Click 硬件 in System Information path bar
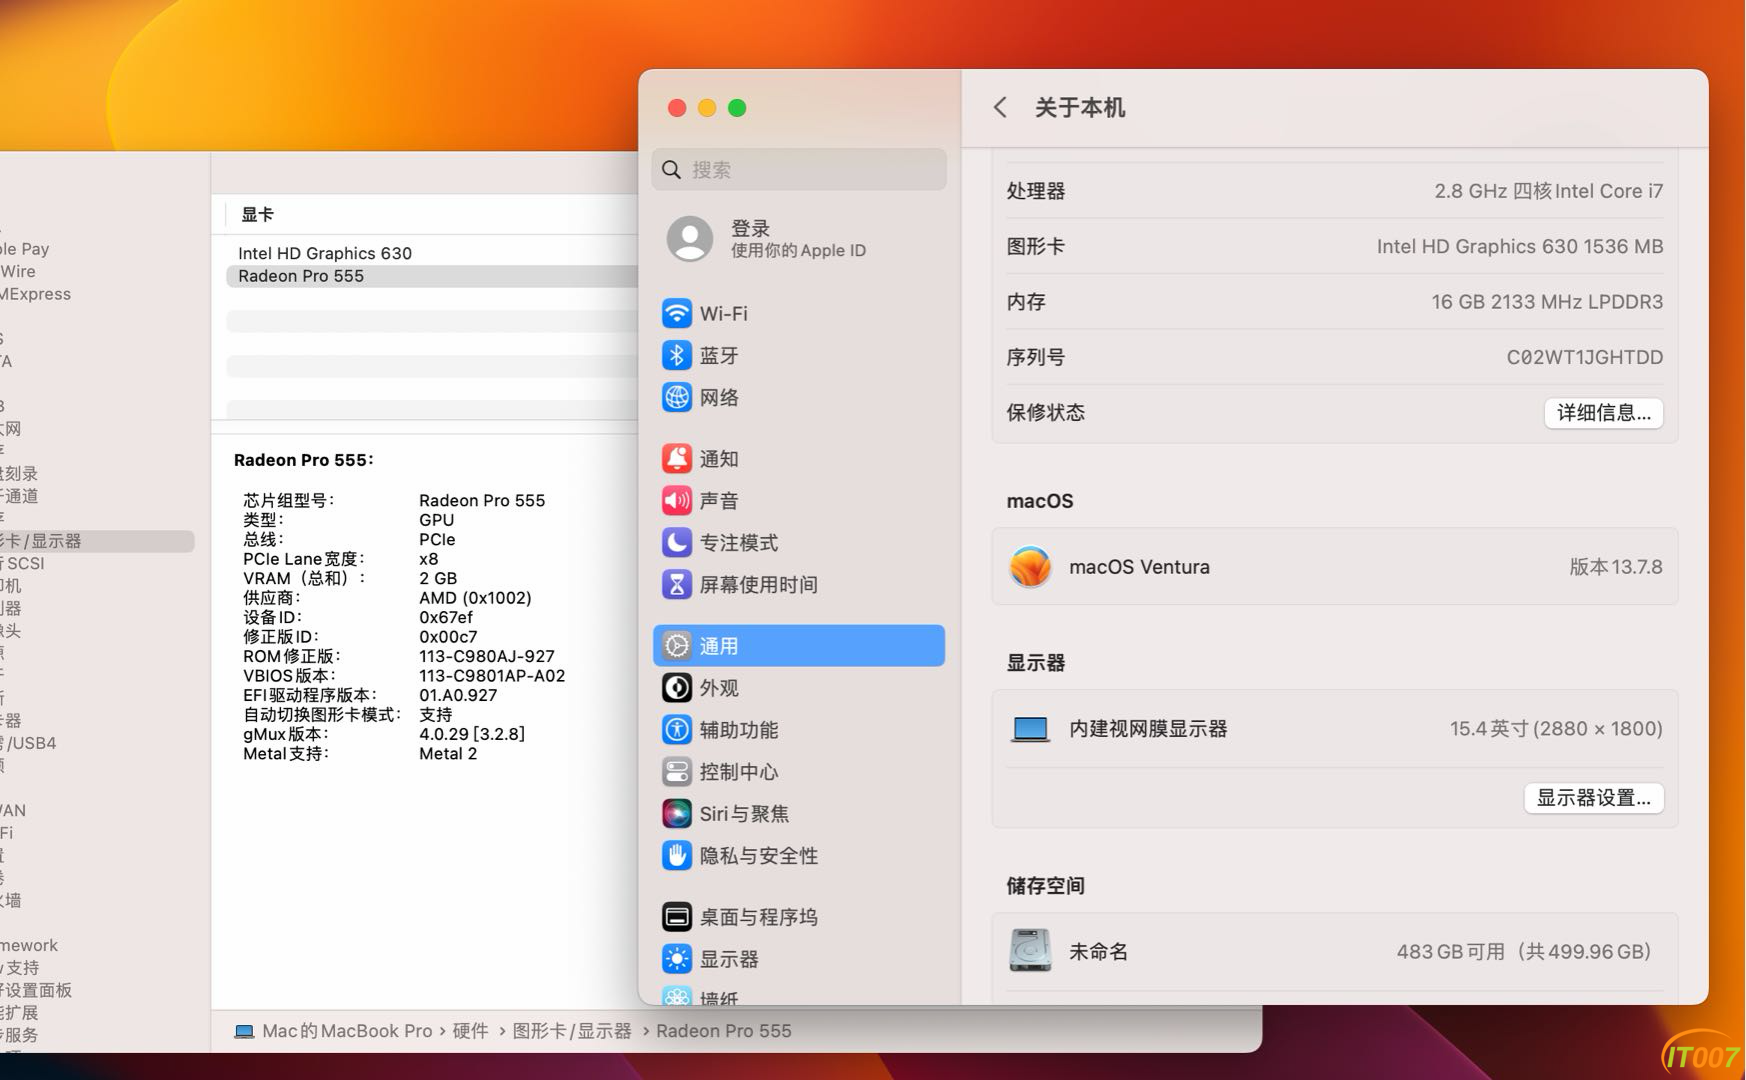 pyautogui.click(x=470, y=1031)
